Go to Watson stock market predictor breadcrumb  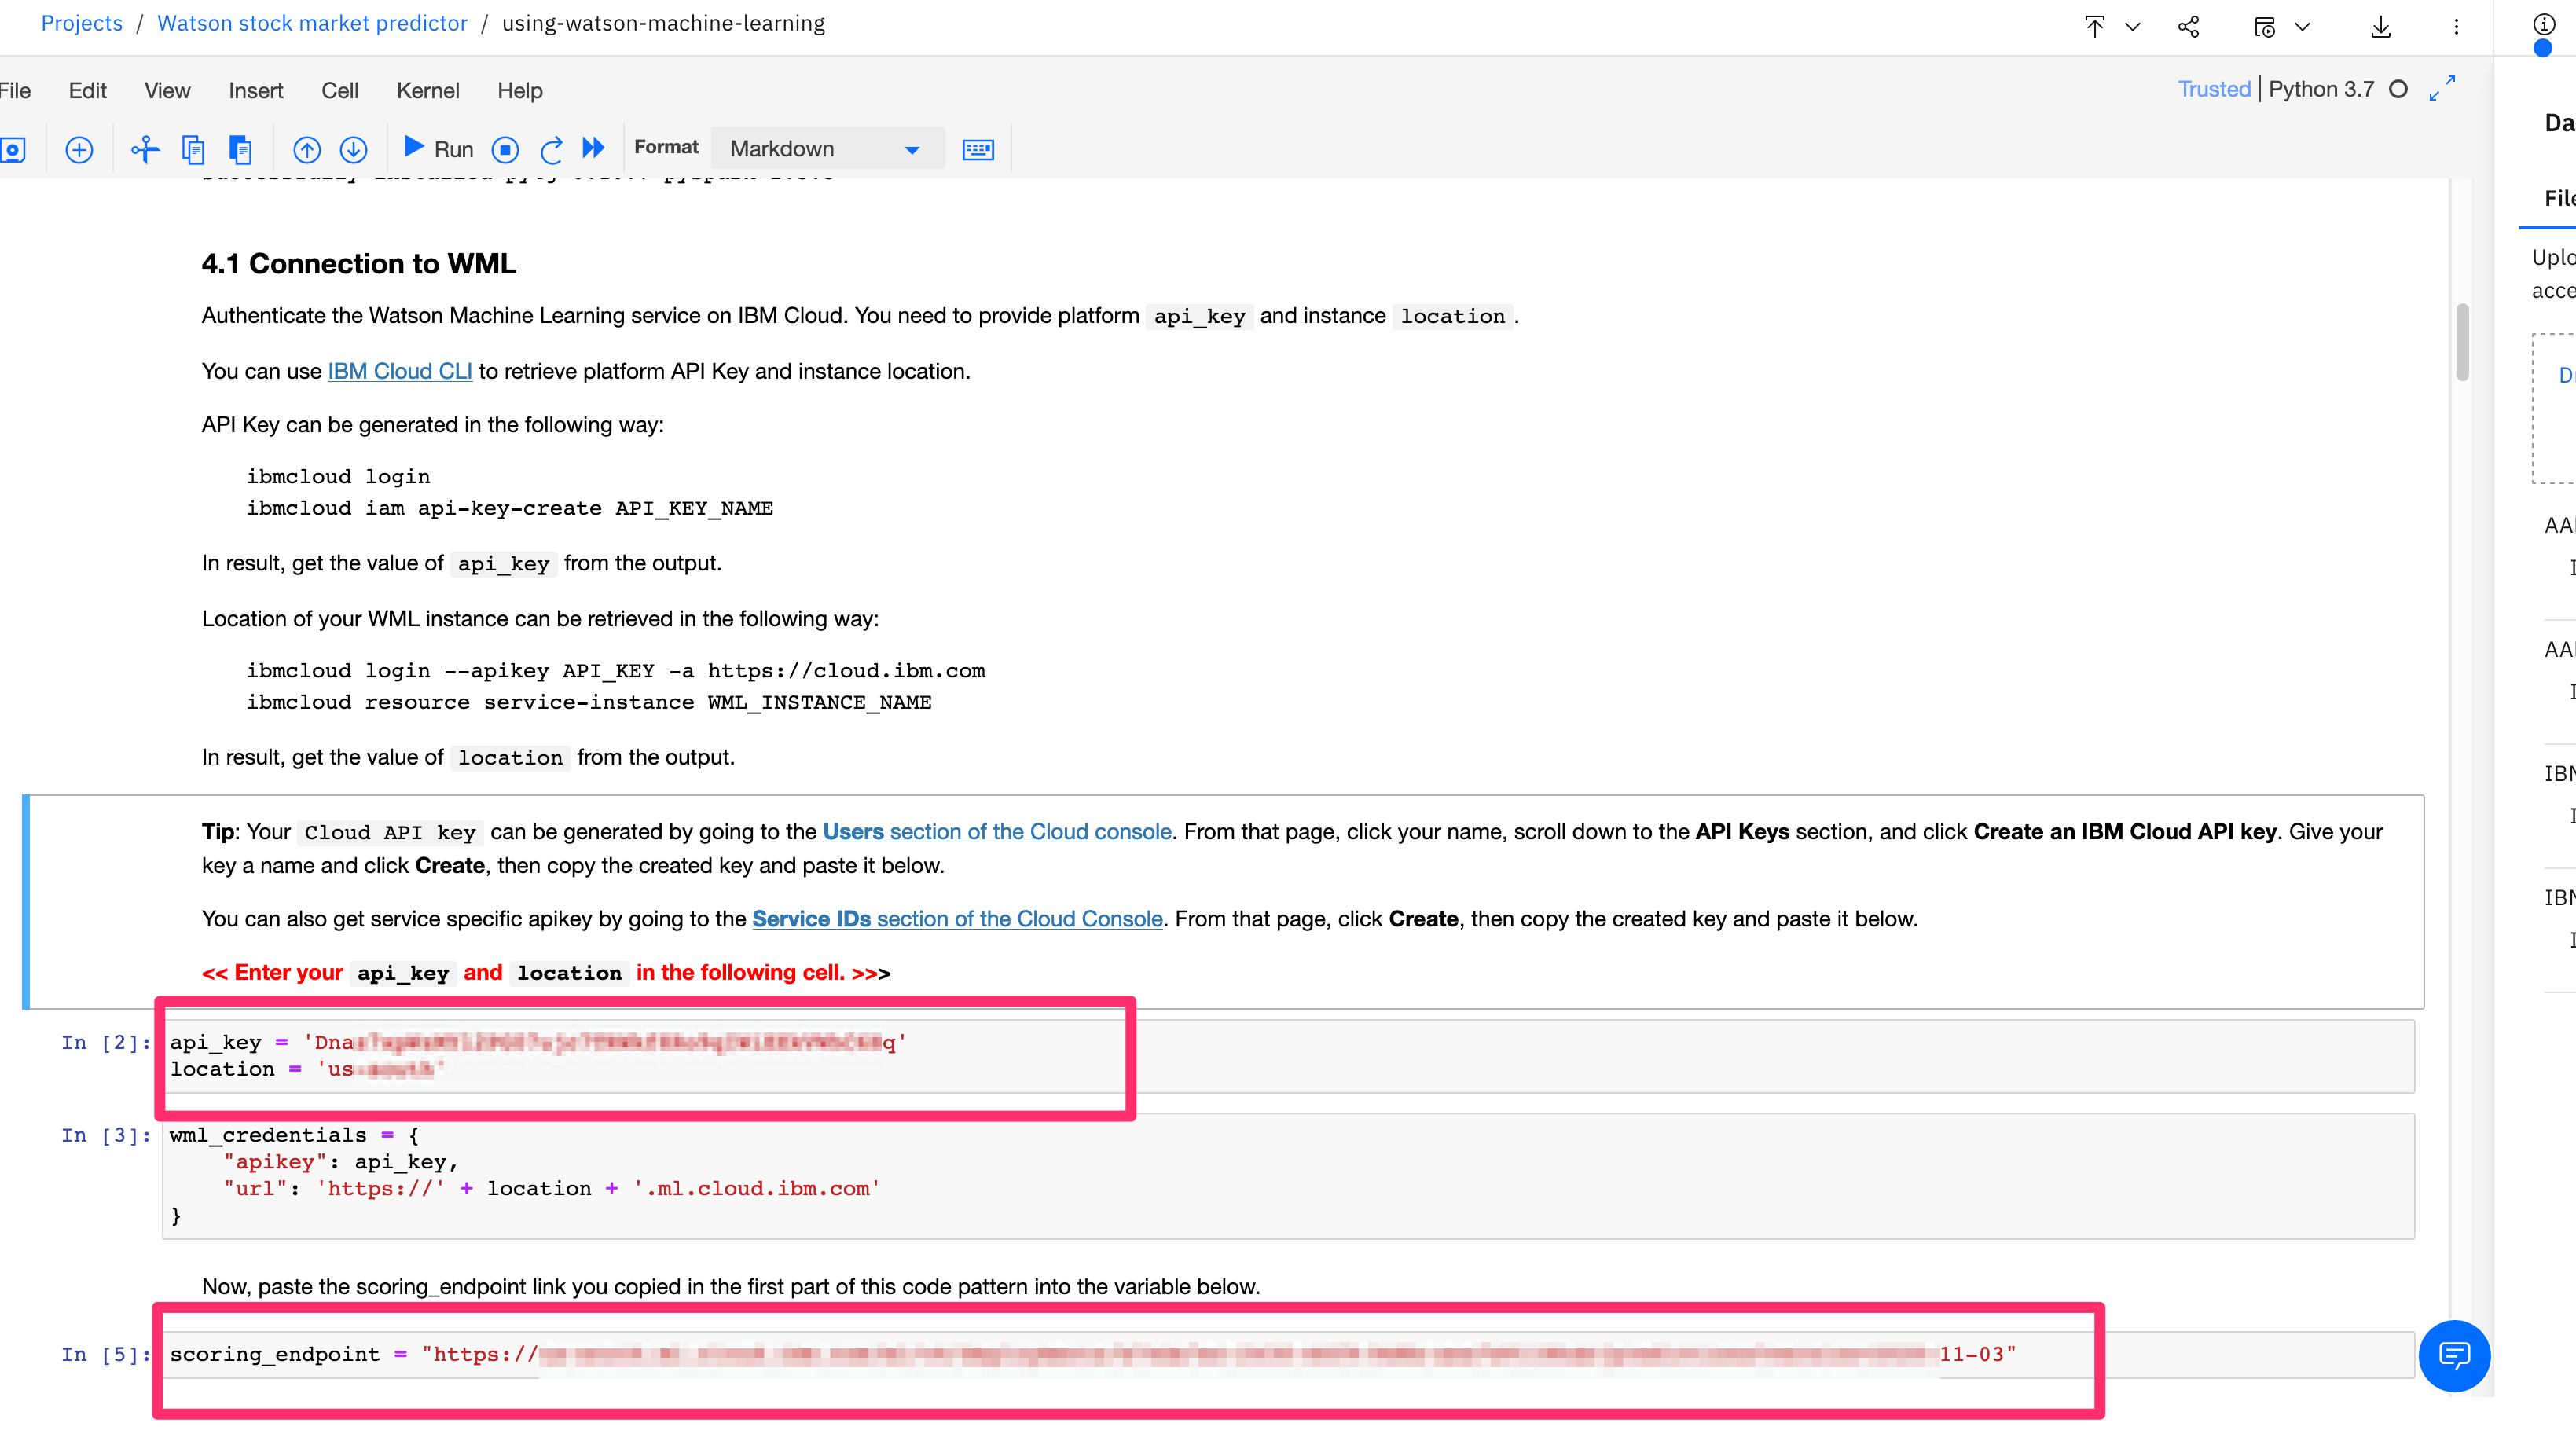pos(312,23)
